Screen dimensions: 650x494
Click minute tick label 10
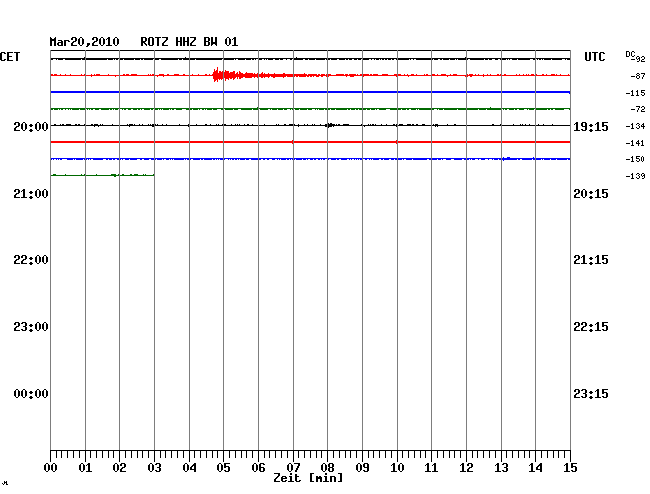(397, 468)
